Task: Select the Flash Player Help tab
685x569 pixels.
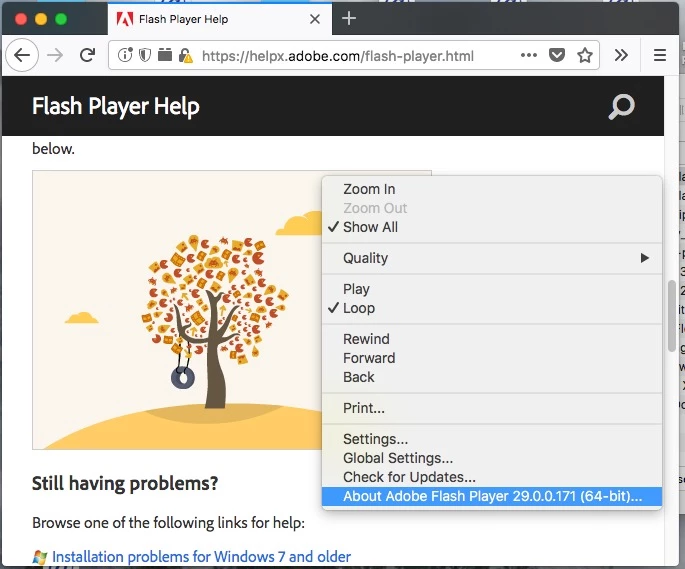Action: 219,19
